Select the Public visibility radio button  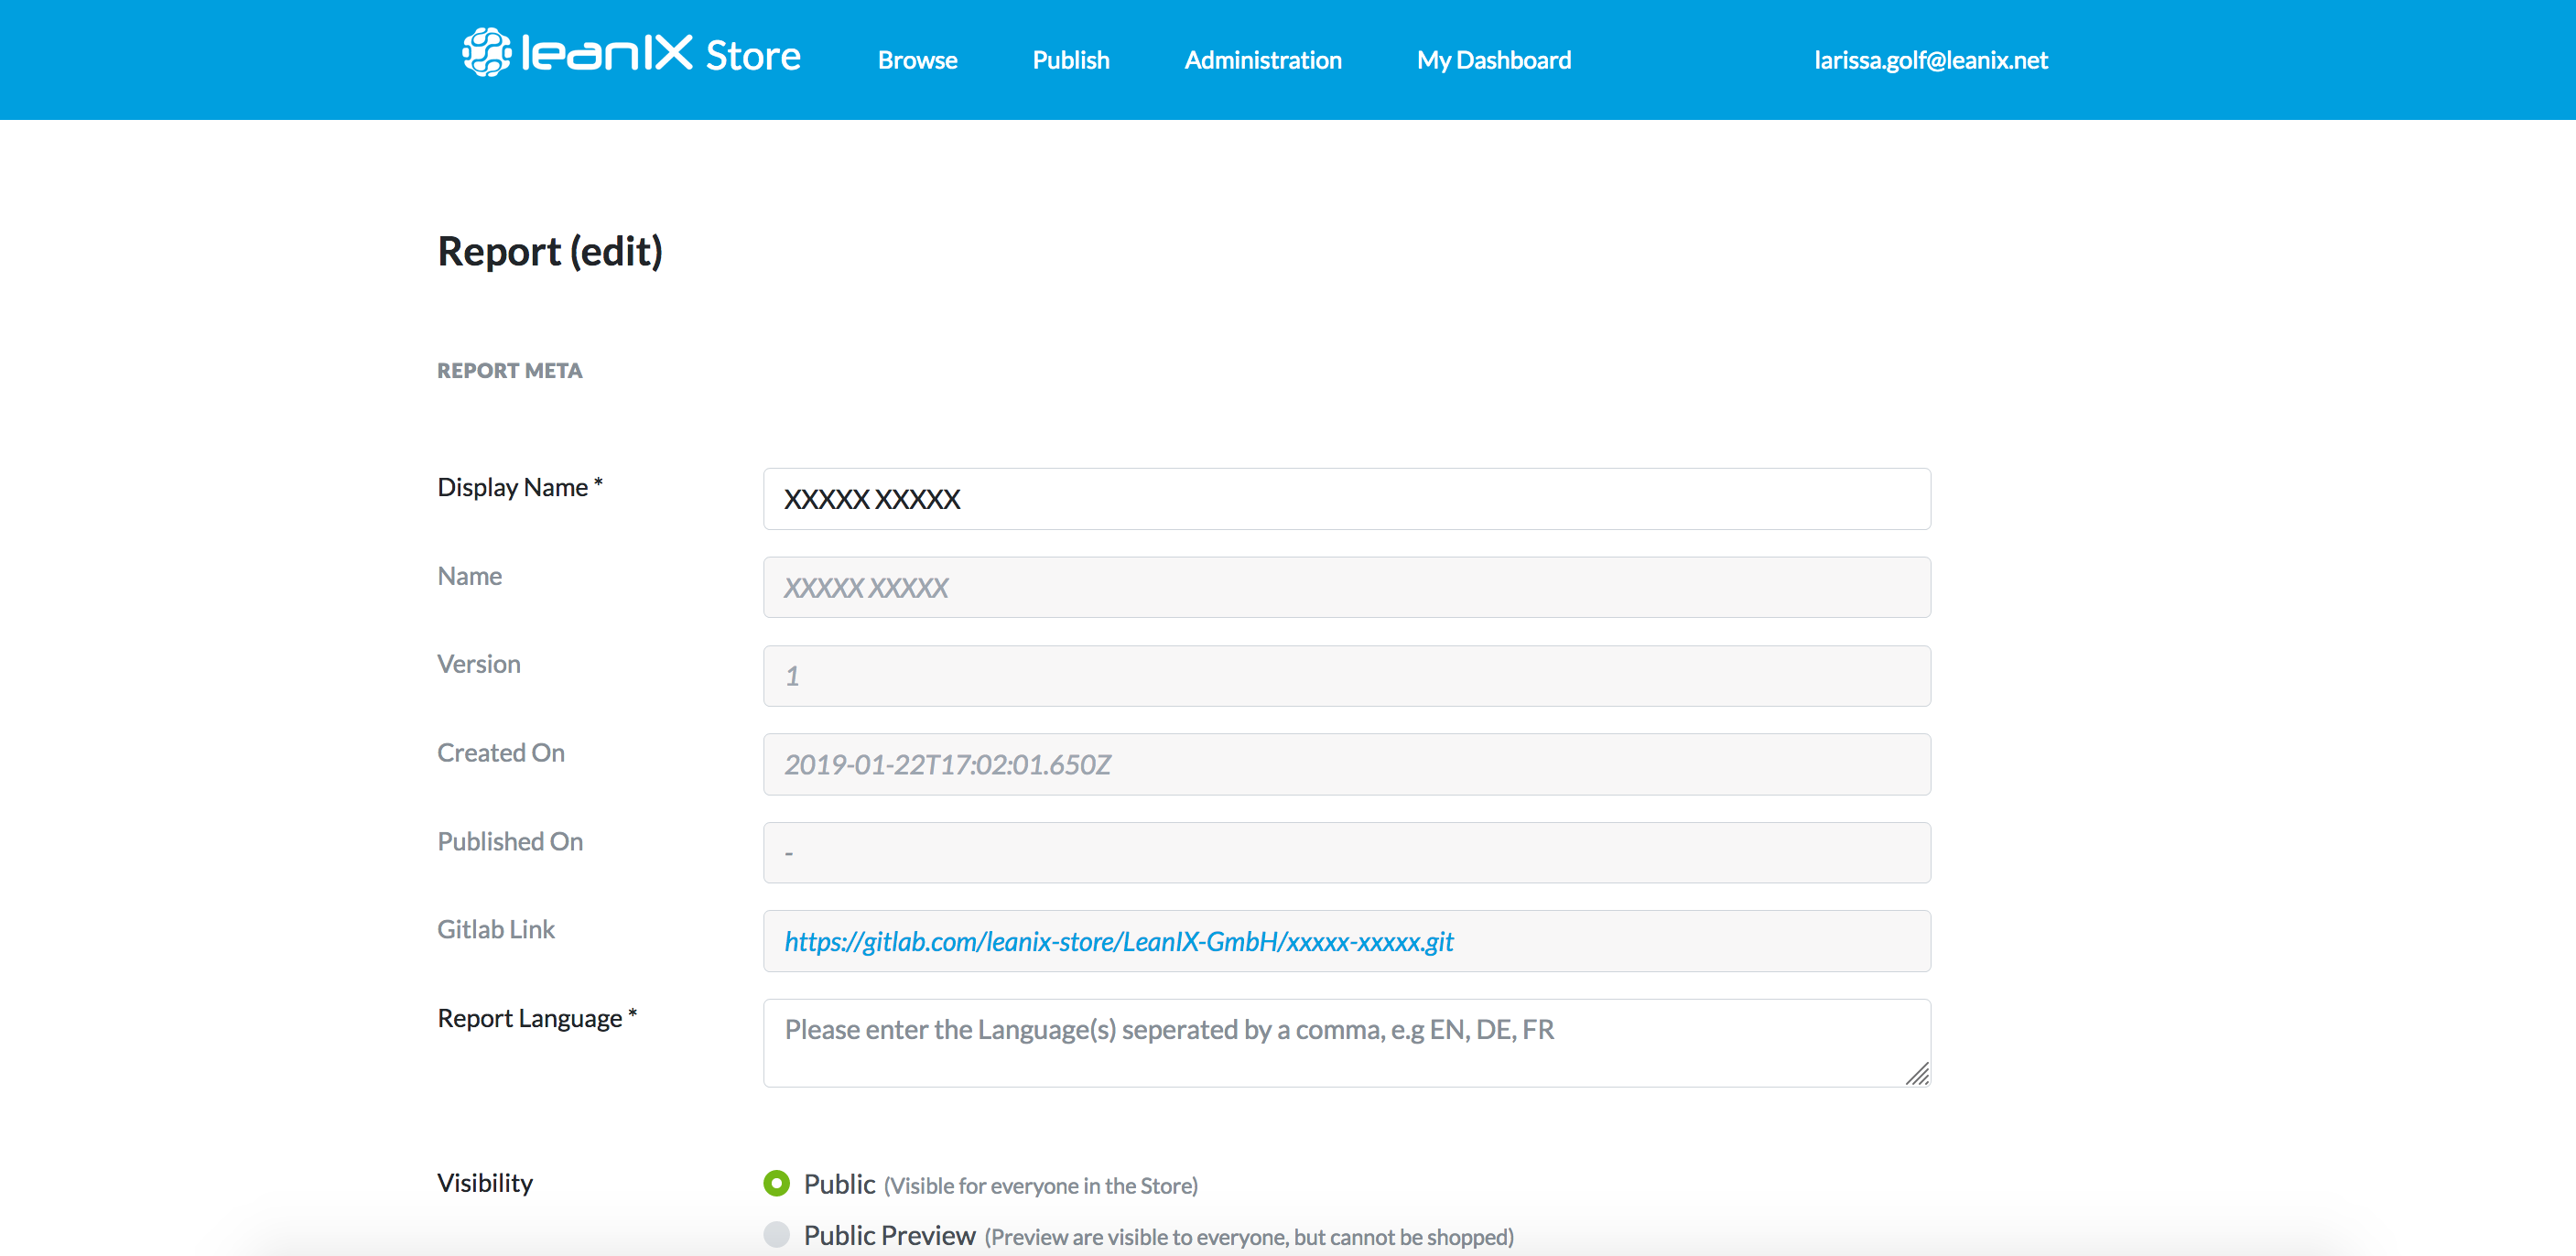776,1183
